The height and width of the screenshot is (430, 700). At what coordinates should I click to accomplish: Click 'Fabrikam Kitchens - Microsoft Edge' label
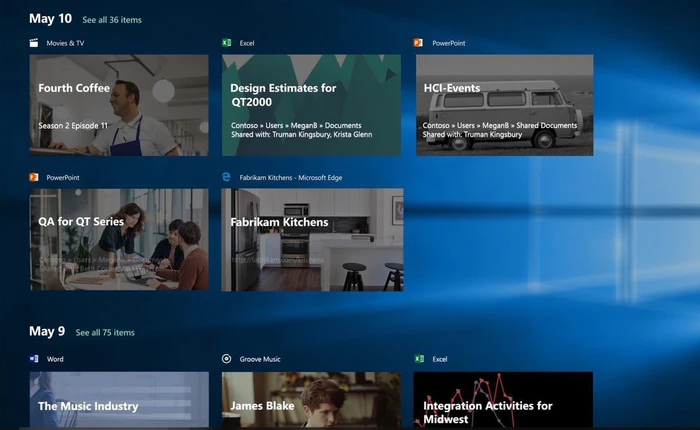click(x=291, y=178)
